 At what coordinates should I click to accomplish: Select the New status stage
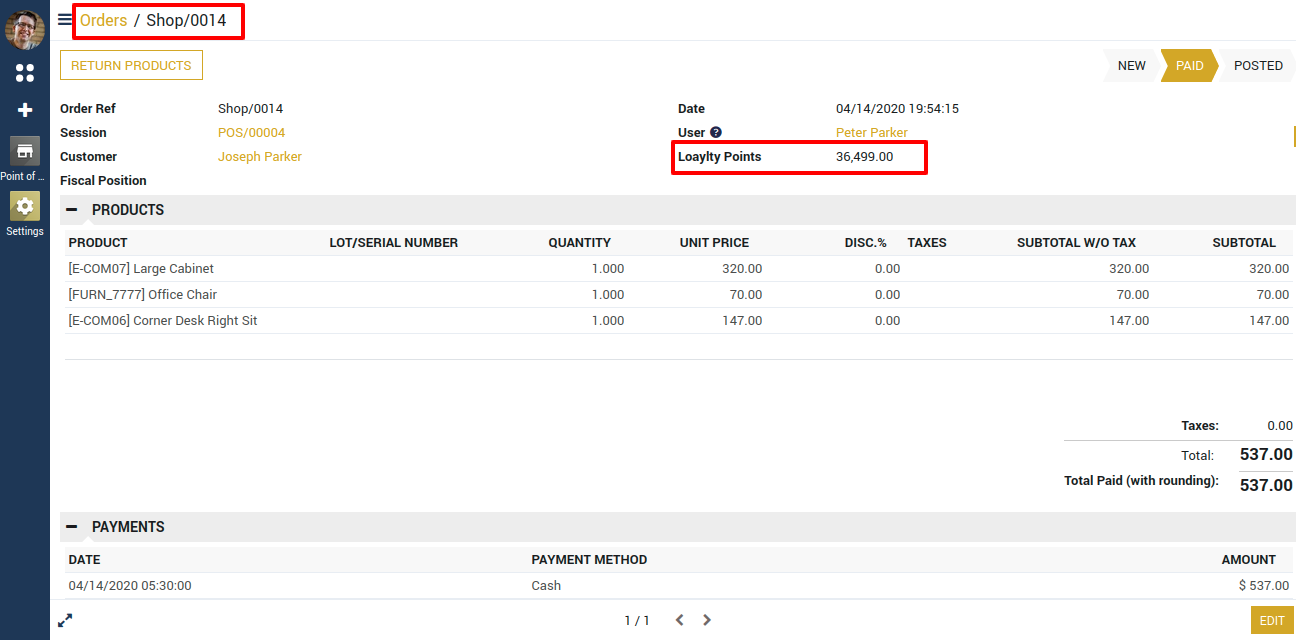1131,66
